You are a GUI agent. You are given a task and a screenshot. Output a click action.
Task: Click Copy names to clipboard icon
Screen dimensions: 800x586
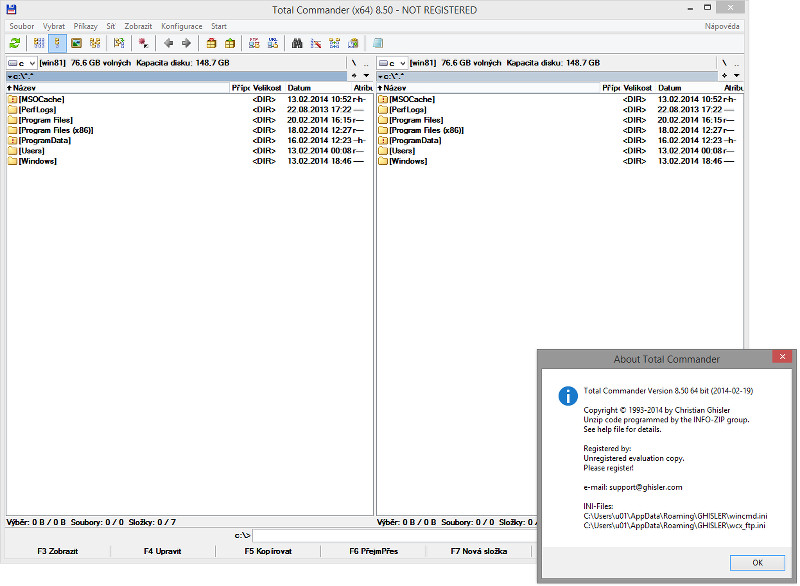point(353,43)
